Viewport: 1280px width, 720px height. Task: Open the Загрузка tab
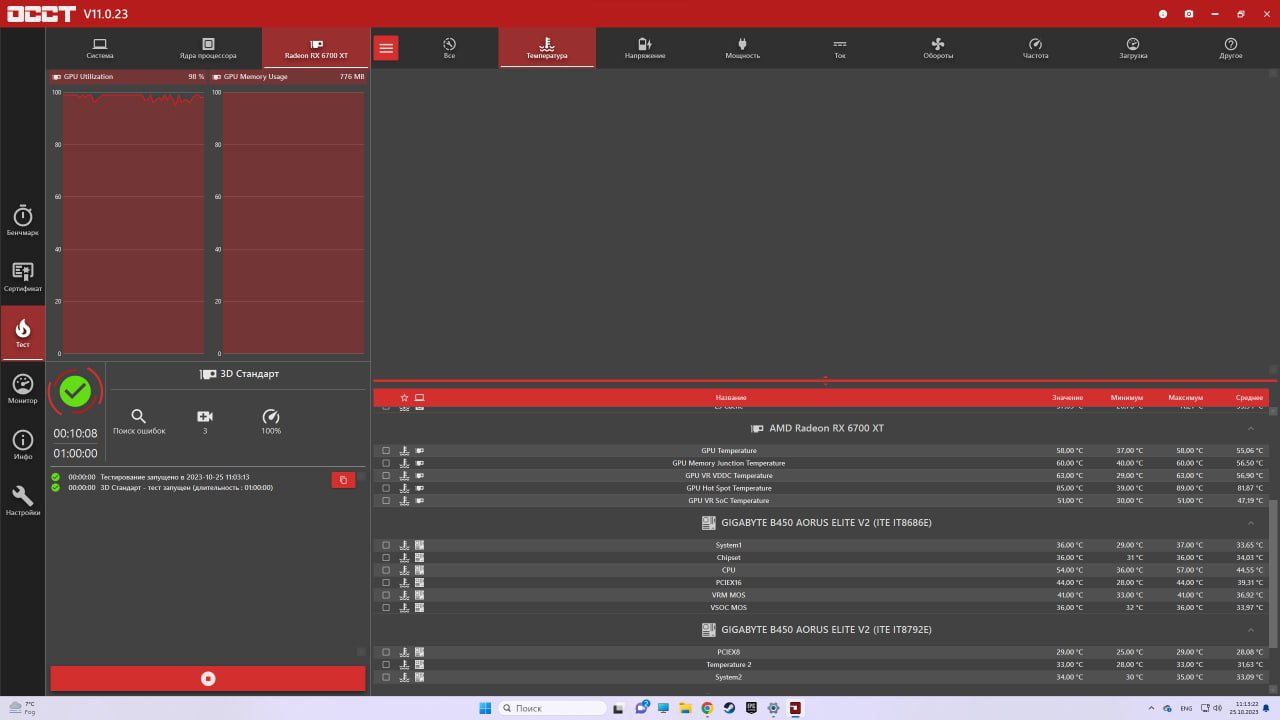[x=1133, y=48]
